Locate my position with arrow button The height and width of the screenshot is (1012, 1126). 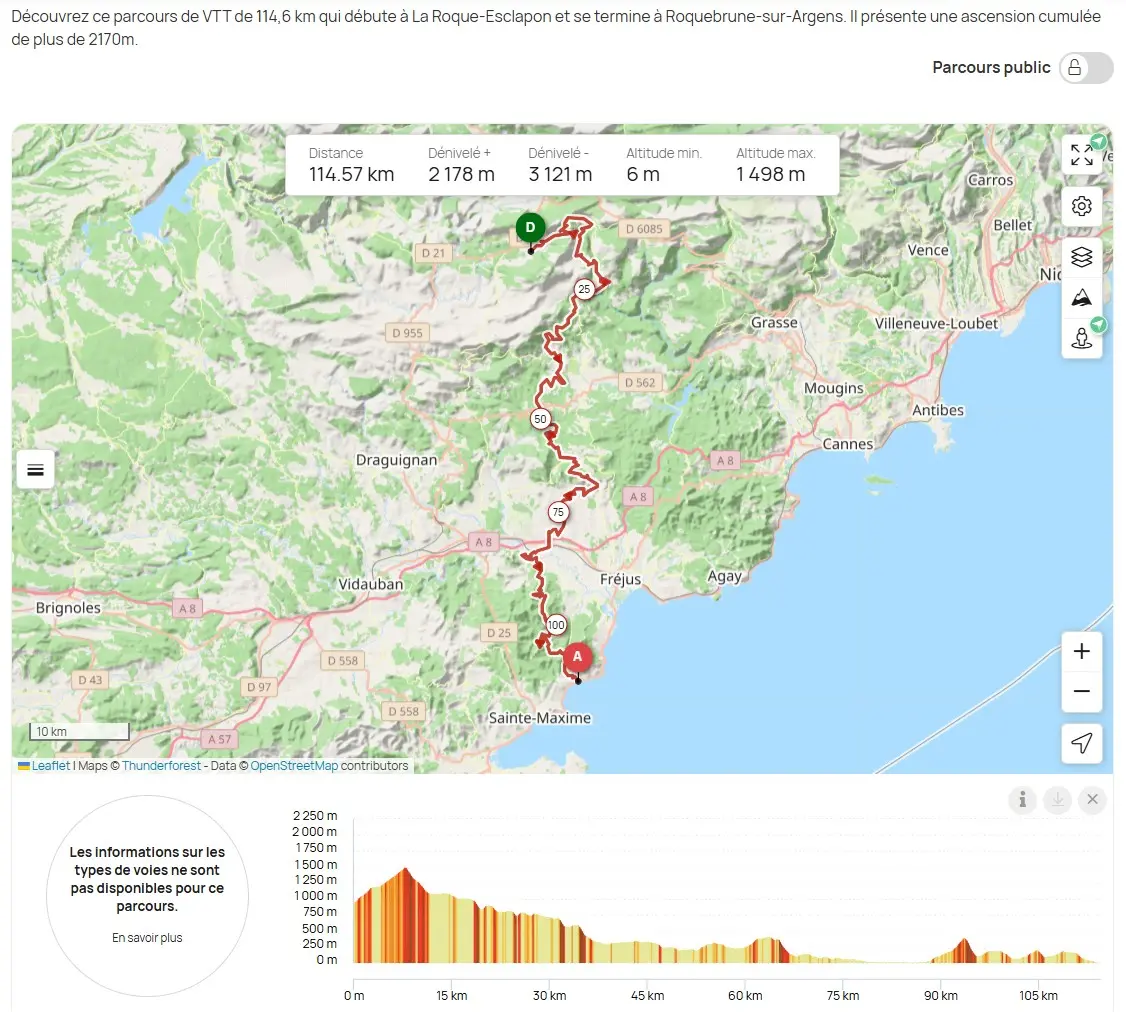[1081, 743]
